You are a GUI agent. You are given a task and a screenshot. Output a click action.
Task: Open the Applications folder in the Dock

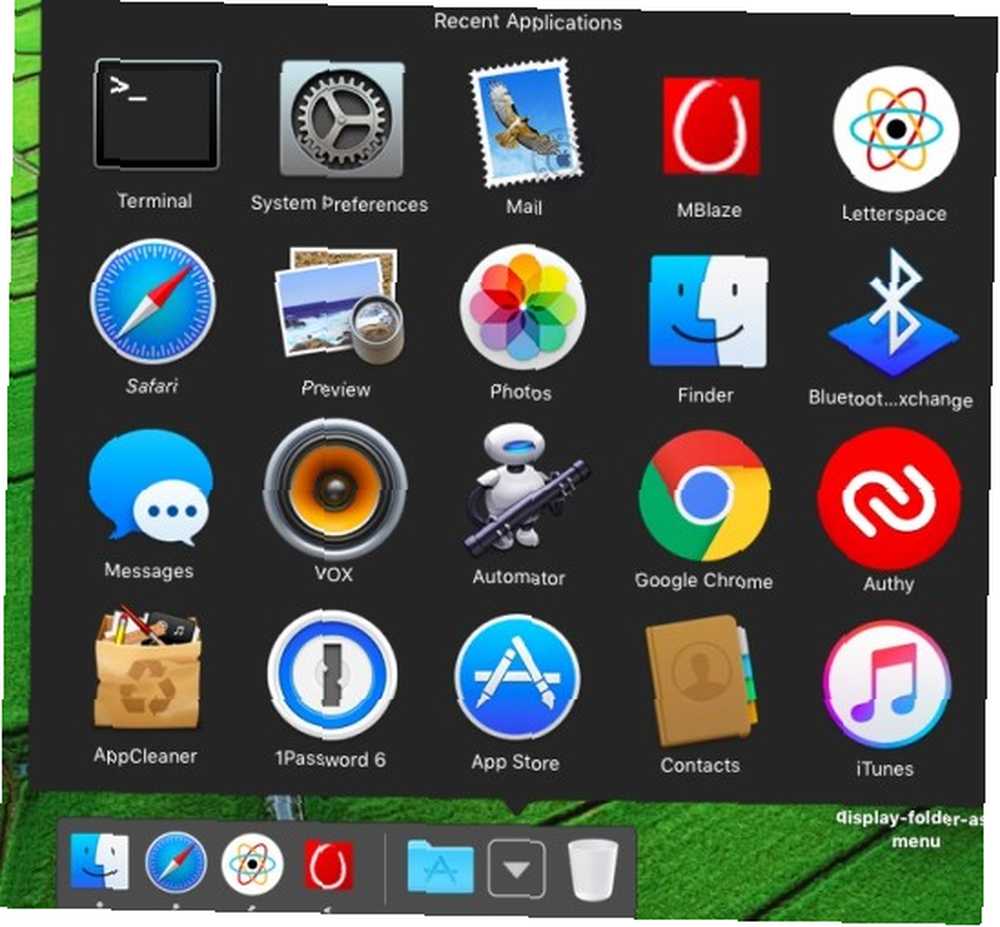pyautogui.click(x=440, y=866)
